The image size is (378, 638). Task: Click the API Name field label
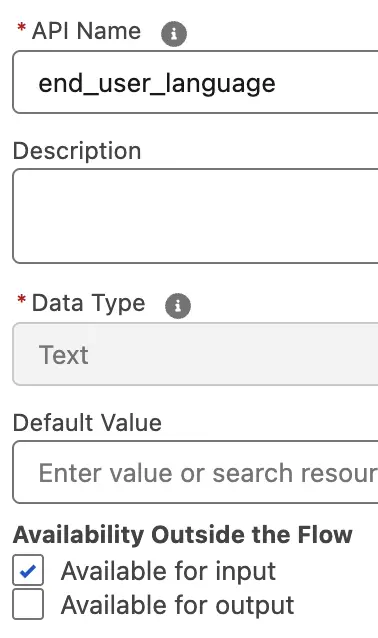coord(87,31)
